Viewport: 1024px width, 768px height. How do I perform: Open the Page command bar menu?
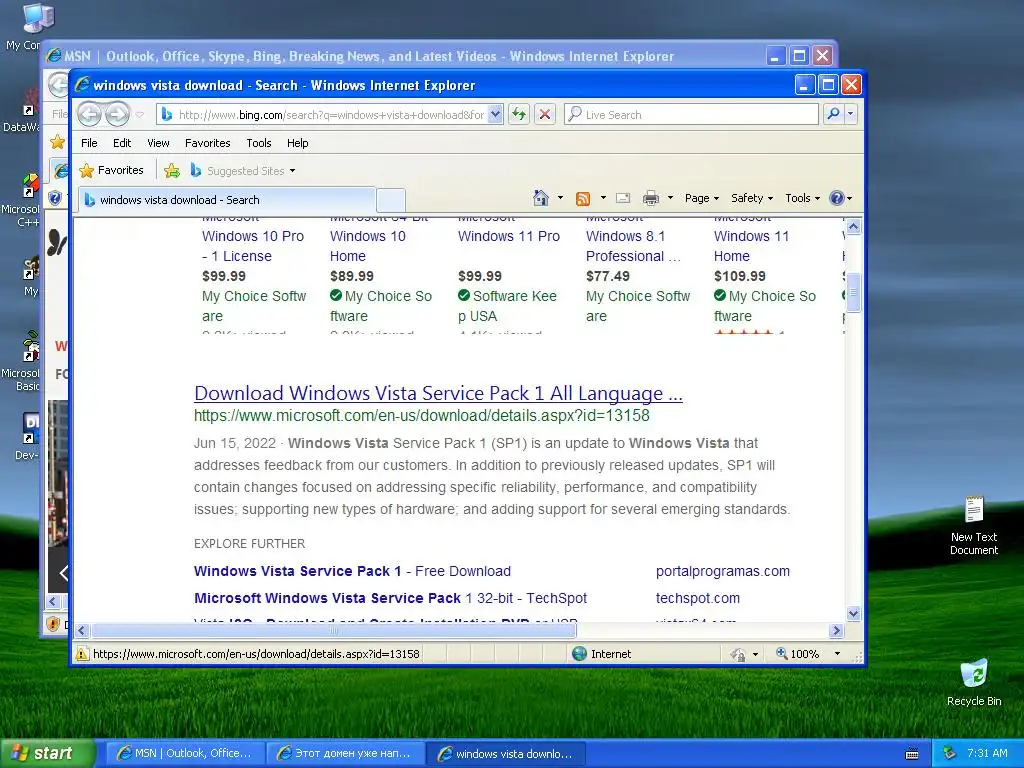(x=701, y=198)
